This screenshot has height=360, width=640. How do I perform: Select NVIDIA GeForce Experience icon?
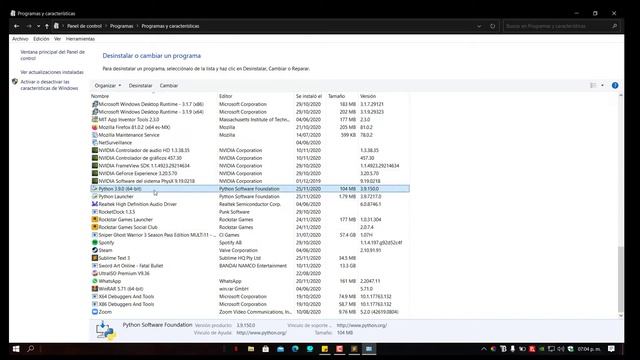coord(95,173)
